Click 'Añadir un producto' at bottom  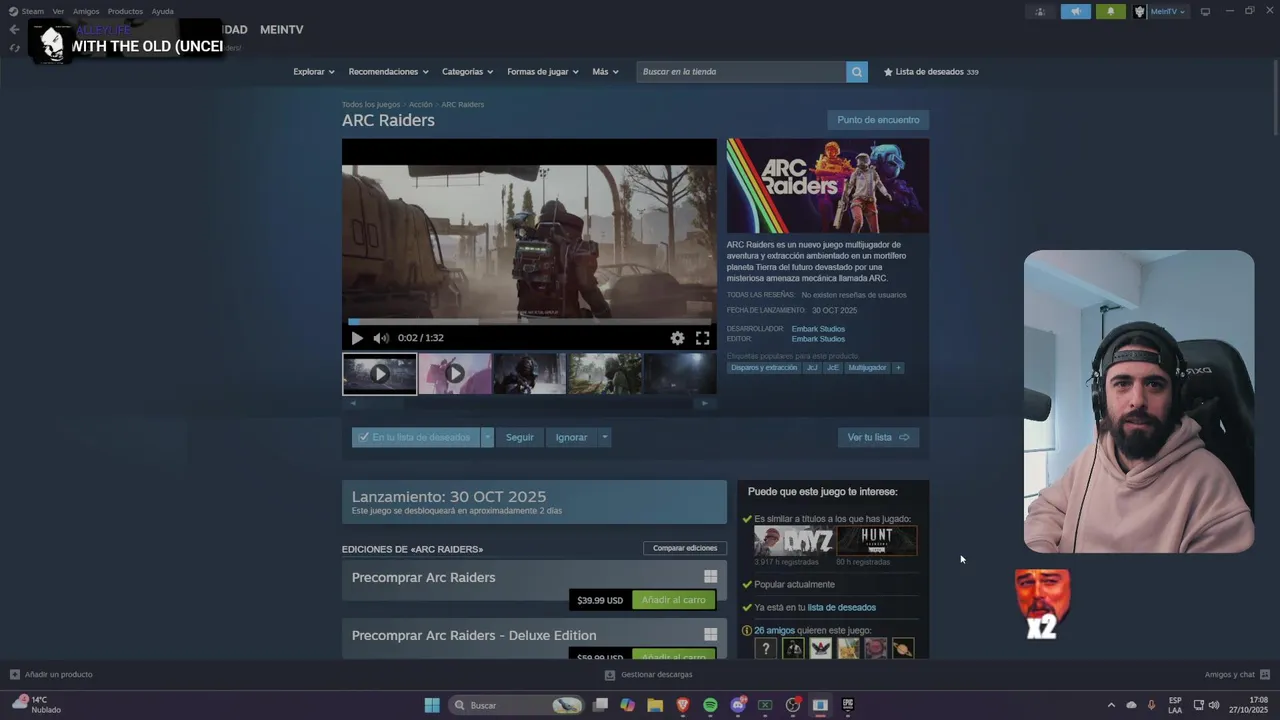click(x=51, y=674)
